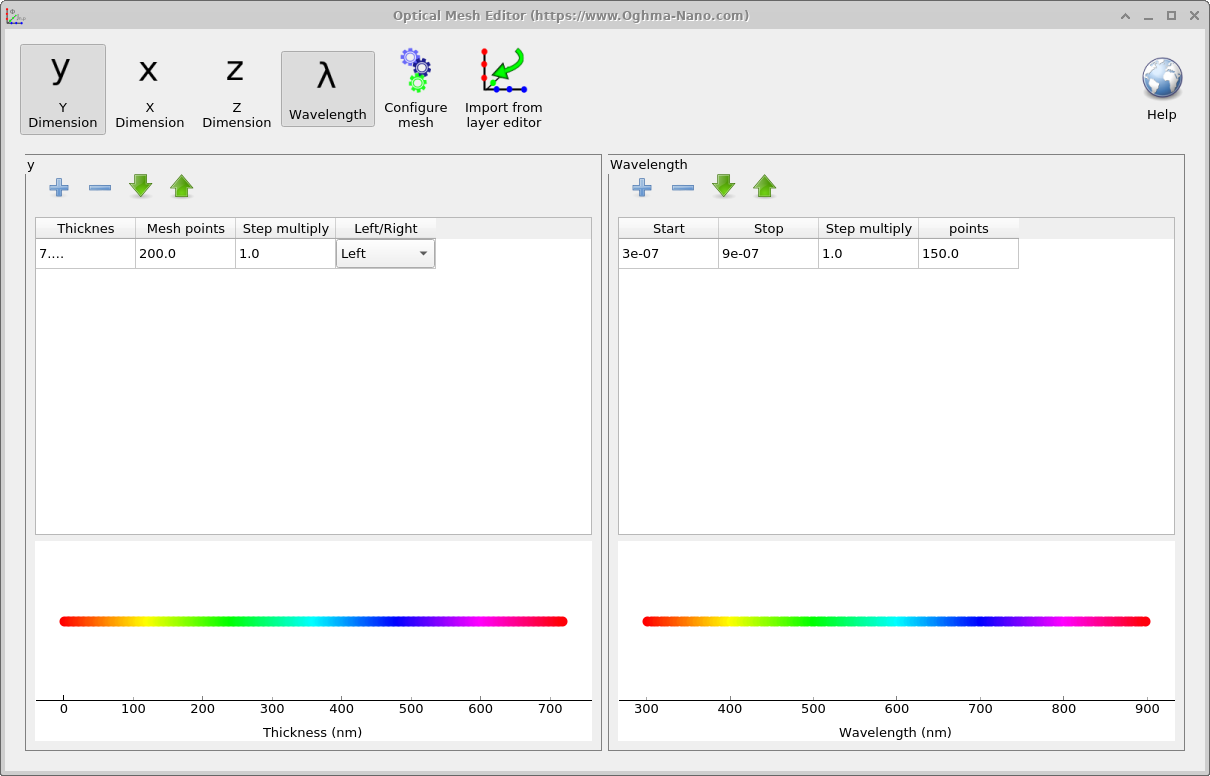Edit the Stop value 9e-07
Screen dimensions: 1210x776
pyautogui.click(x=767, y=253)
